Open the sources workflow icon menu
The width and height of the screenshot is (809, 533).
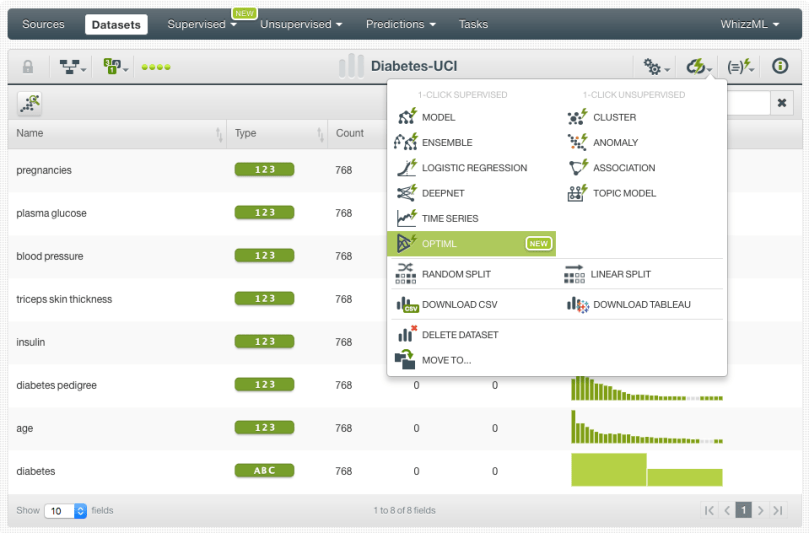tap(72, 67)
